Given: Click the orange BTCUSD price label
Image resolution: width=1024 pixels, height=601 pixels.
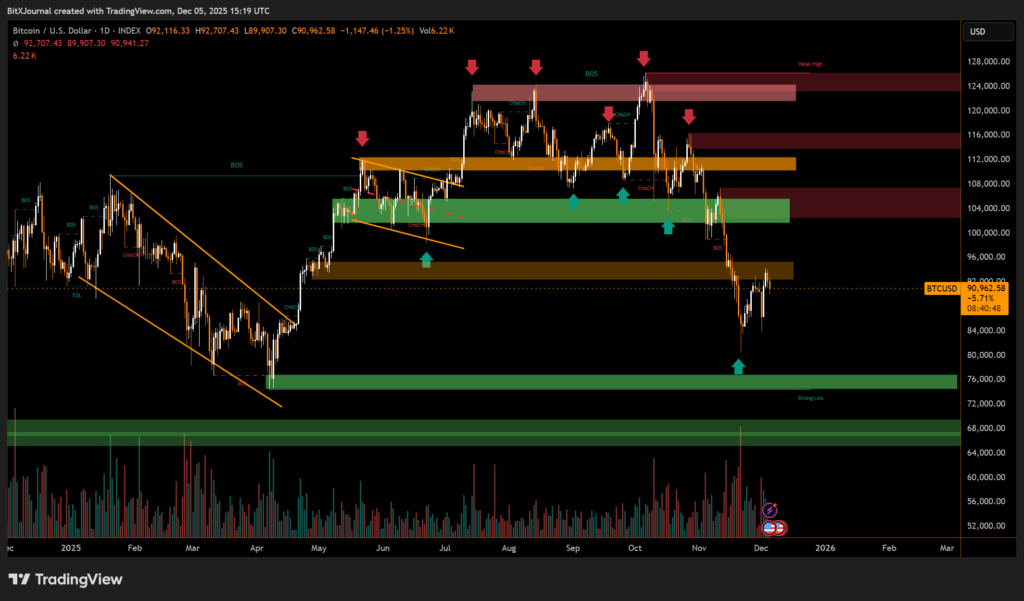Looking at the screenshot, I should [941, 288].
